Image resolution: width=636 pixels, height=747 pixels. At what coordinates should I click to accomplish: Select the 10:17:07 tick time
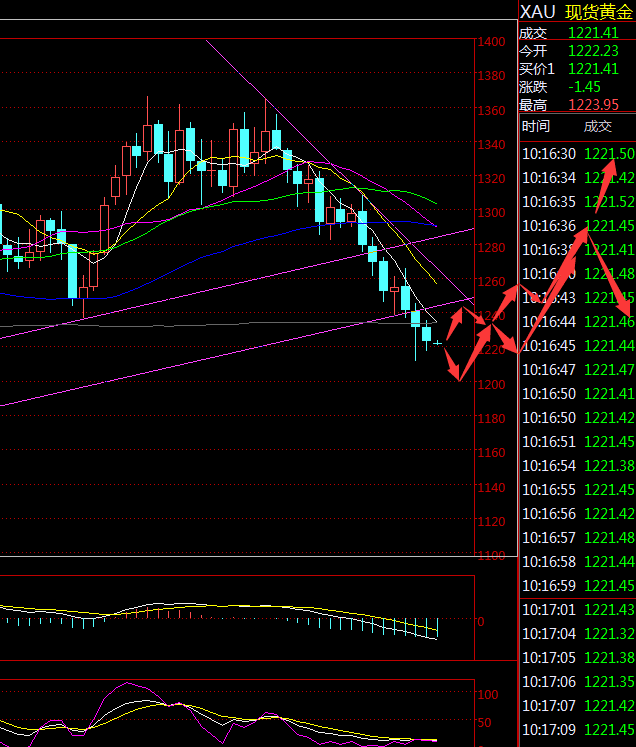pyautogui.click(x=549, y=706)
